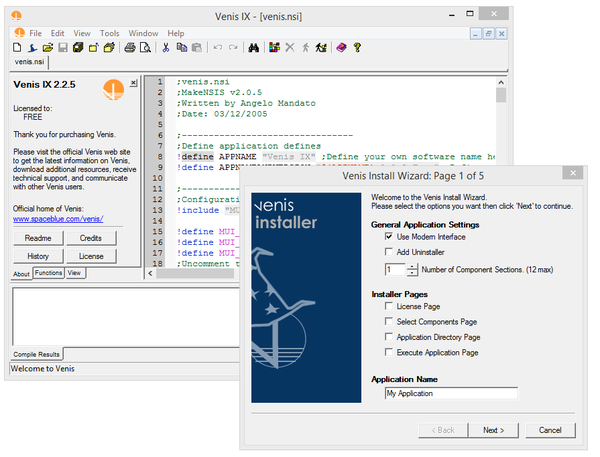Click the Application Name text field
This screenshot has width=600, height=457.
(x=451, y=393)
